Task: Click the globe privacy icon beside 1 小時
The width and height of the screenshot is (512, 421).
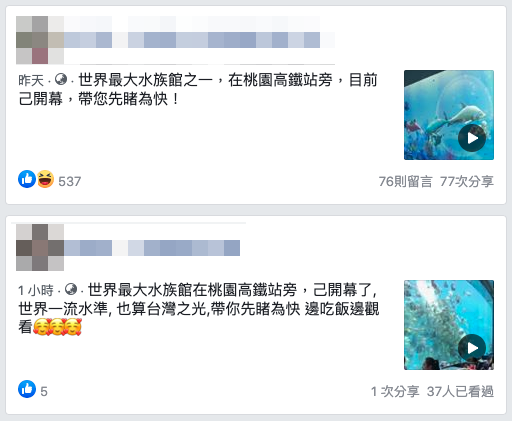Action: click(71, 289)
